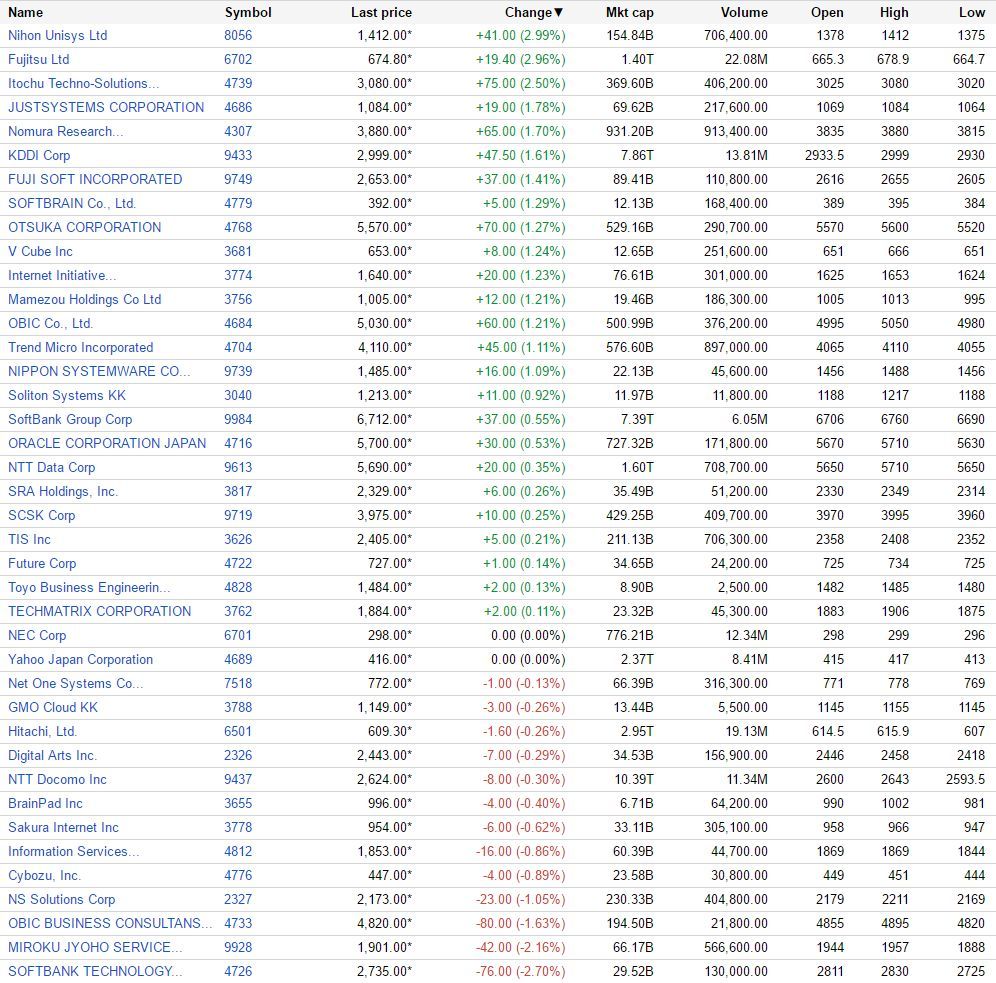The height and width of the screenshot is (983, 996).
Task: Open Net One Systems link
Action: 75,684
